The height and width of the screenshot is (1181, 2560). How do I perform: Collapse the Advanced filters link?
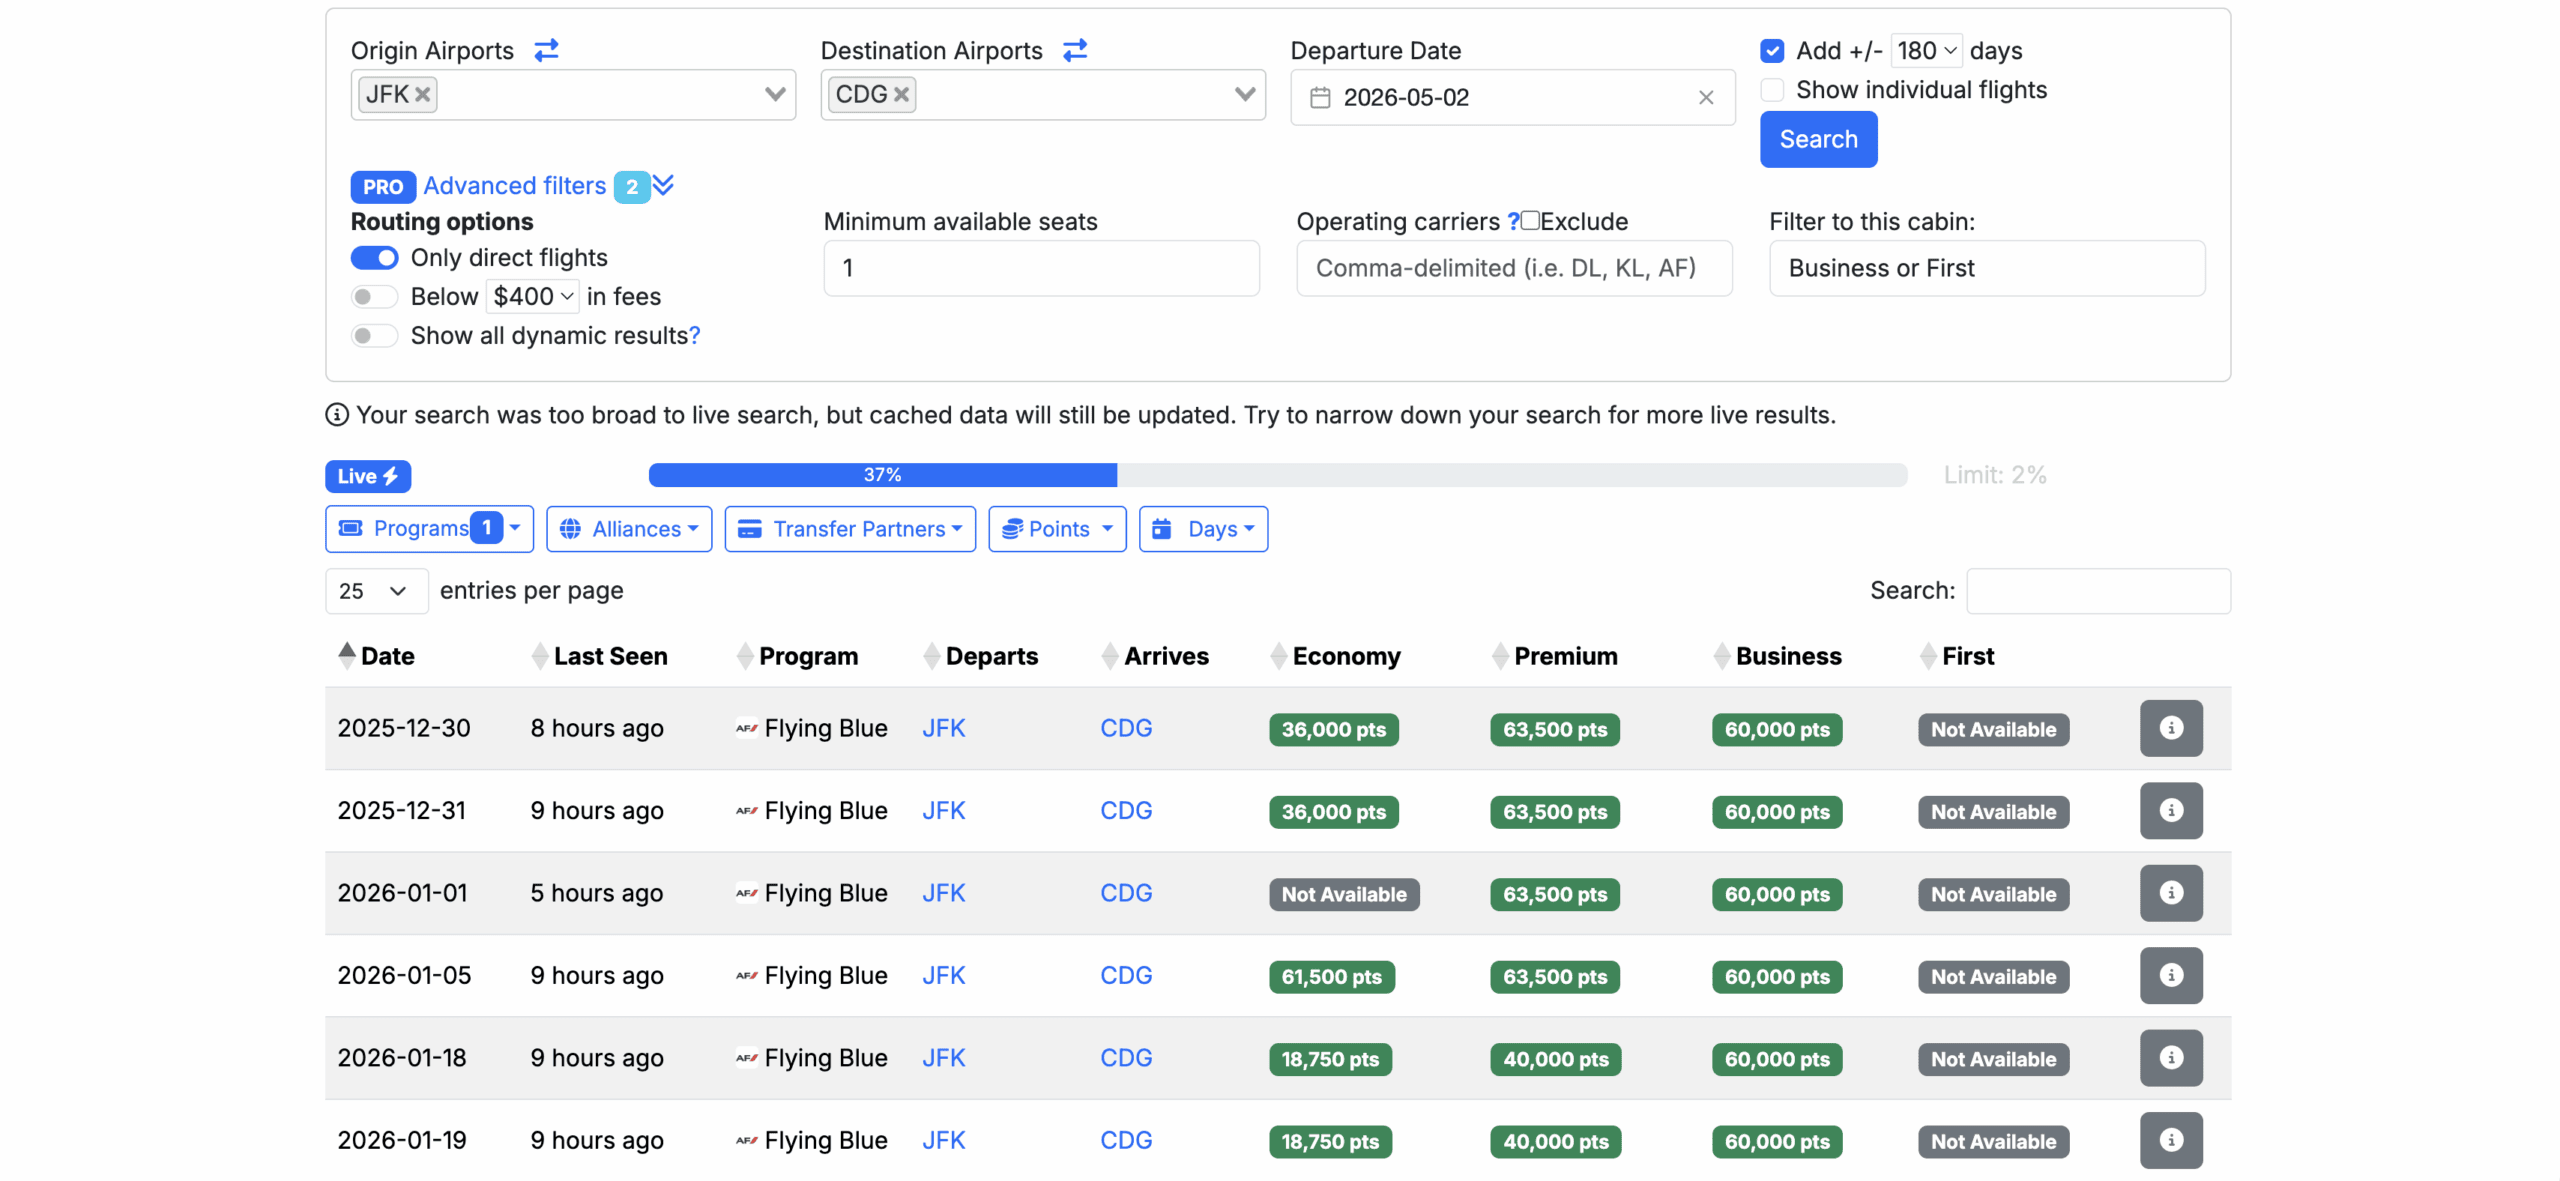(x=514, y=186)
